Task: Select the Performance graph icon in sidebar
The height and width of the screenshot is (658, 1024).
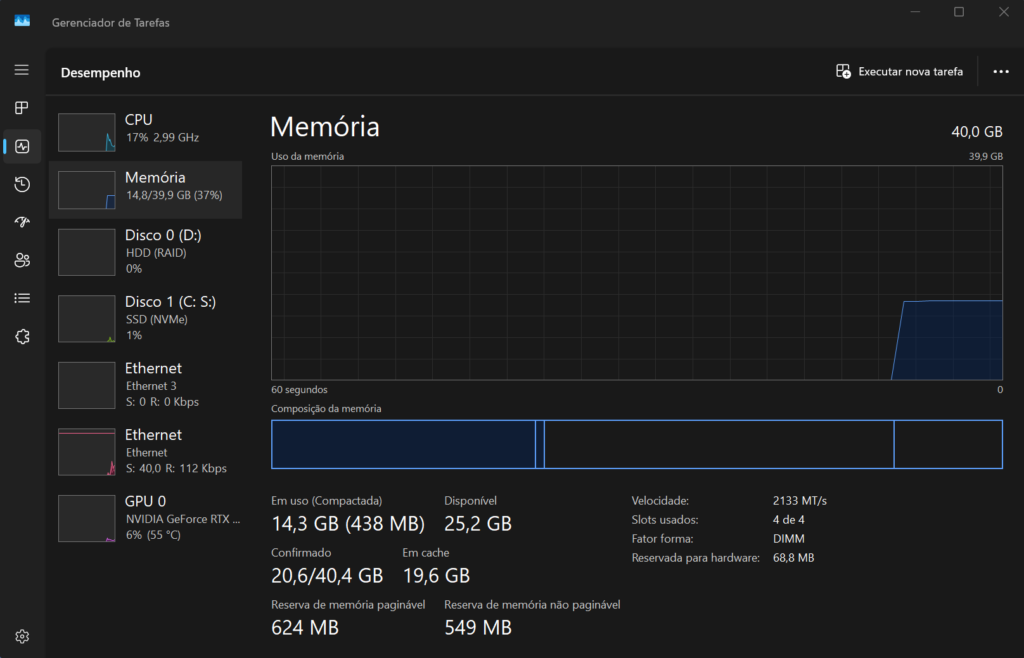Action: [x=21, y=146]
